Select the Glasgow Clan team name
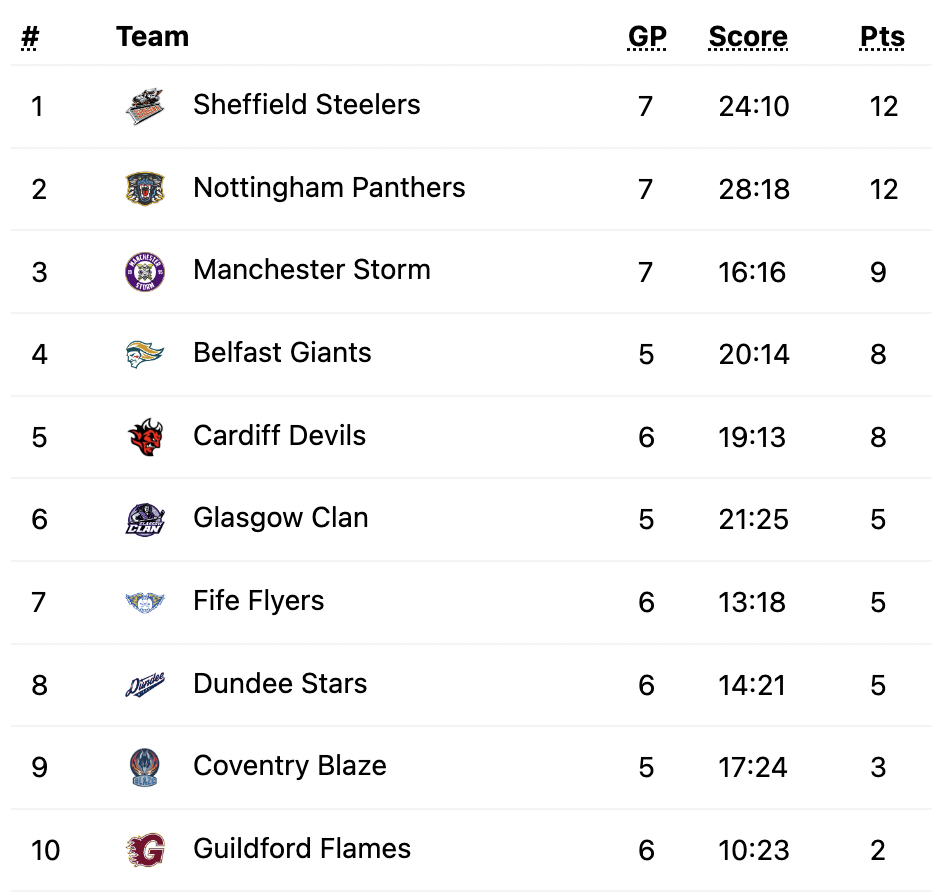Image resolution: width=932 pixels, height=895 pixels. (x=281, y=518)
